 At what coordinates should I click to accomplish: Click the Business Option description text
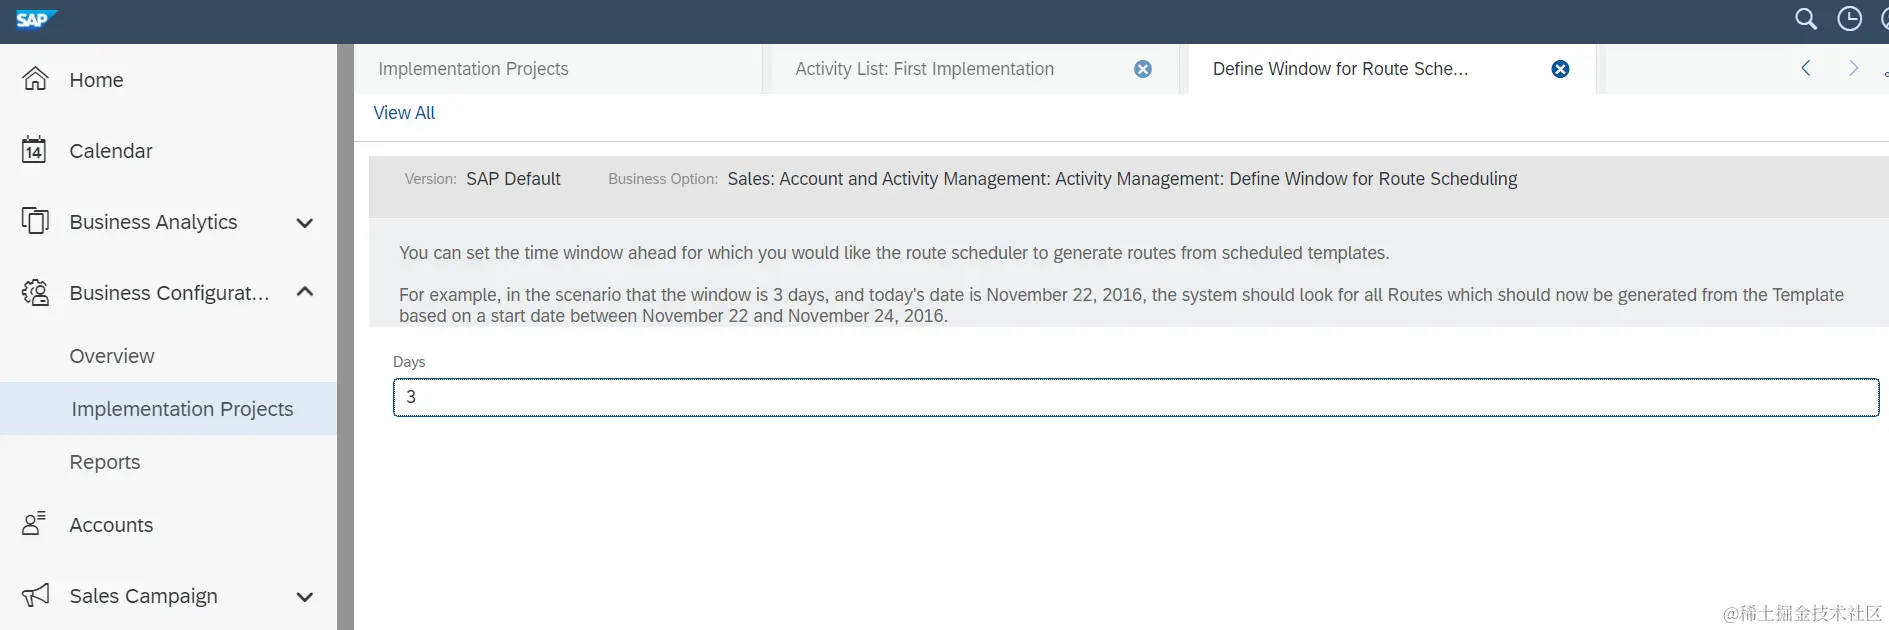coord(1122,179)
